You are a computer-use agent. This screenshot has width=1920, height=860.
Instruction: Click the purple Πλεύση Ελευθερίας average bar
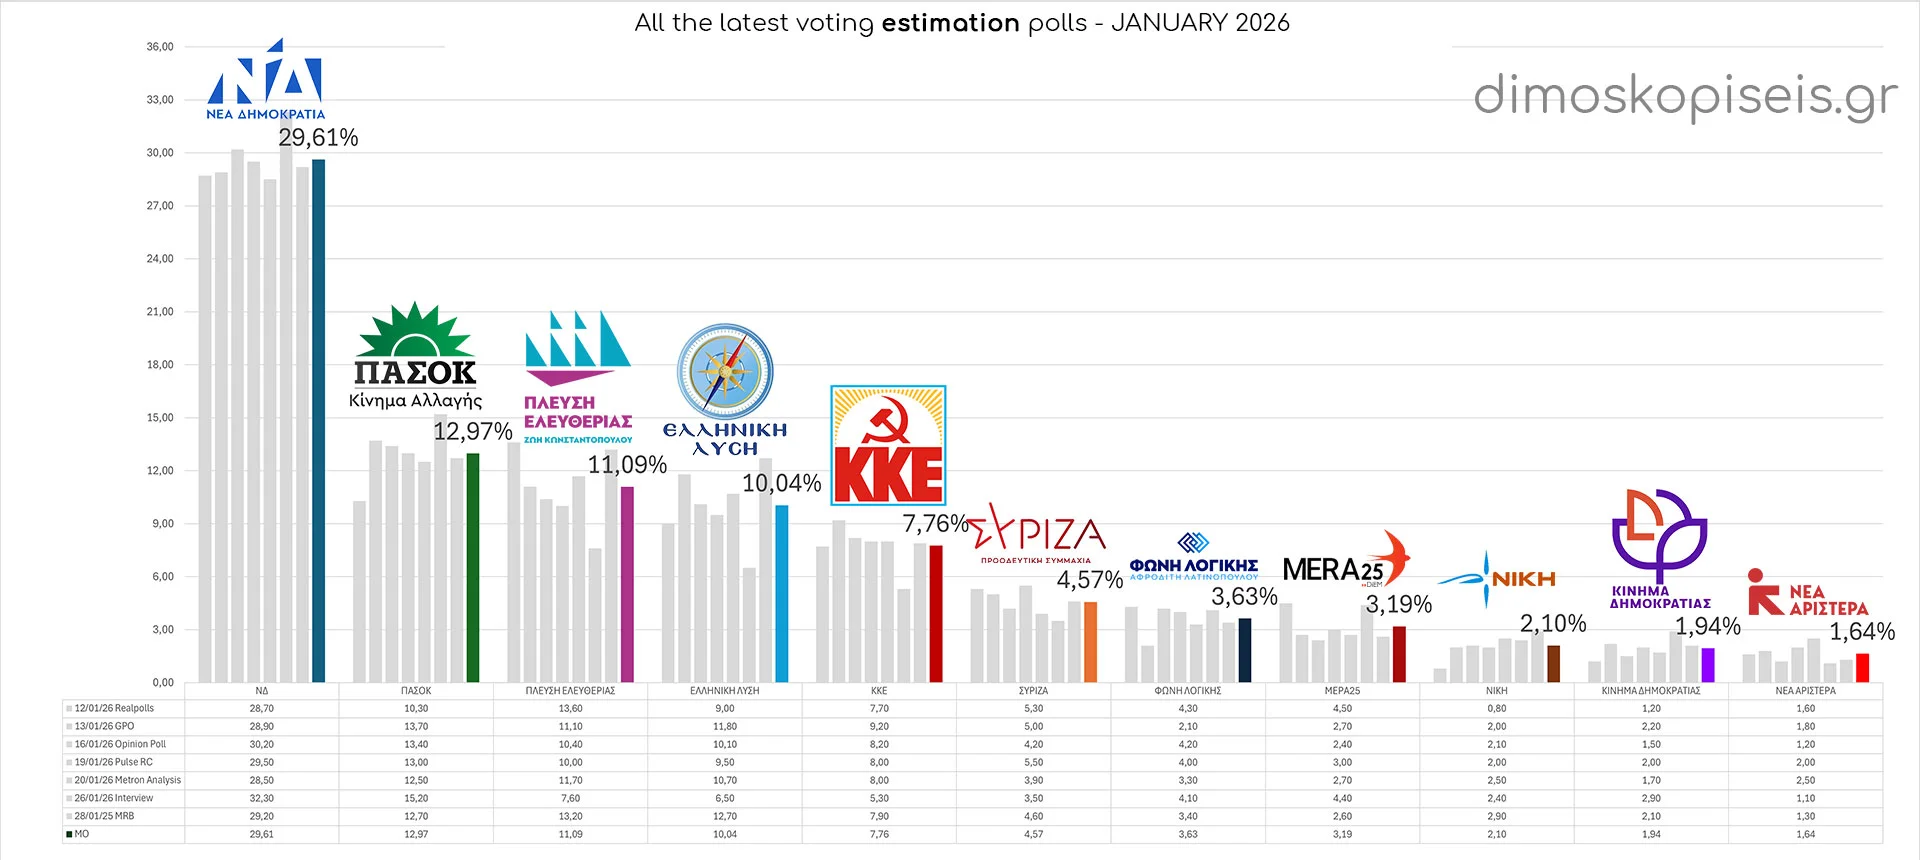[x=627, y=584]
